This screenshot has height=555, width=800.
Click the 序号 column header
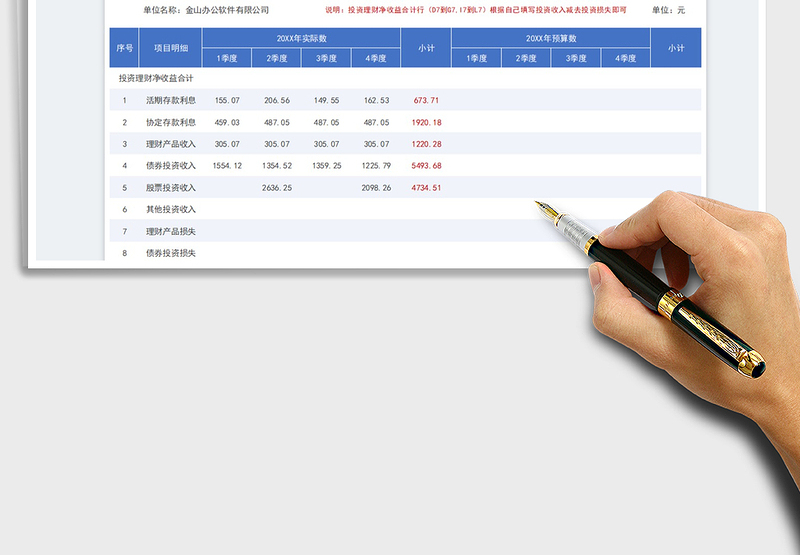pyautogui.click(x=125, y=48)
